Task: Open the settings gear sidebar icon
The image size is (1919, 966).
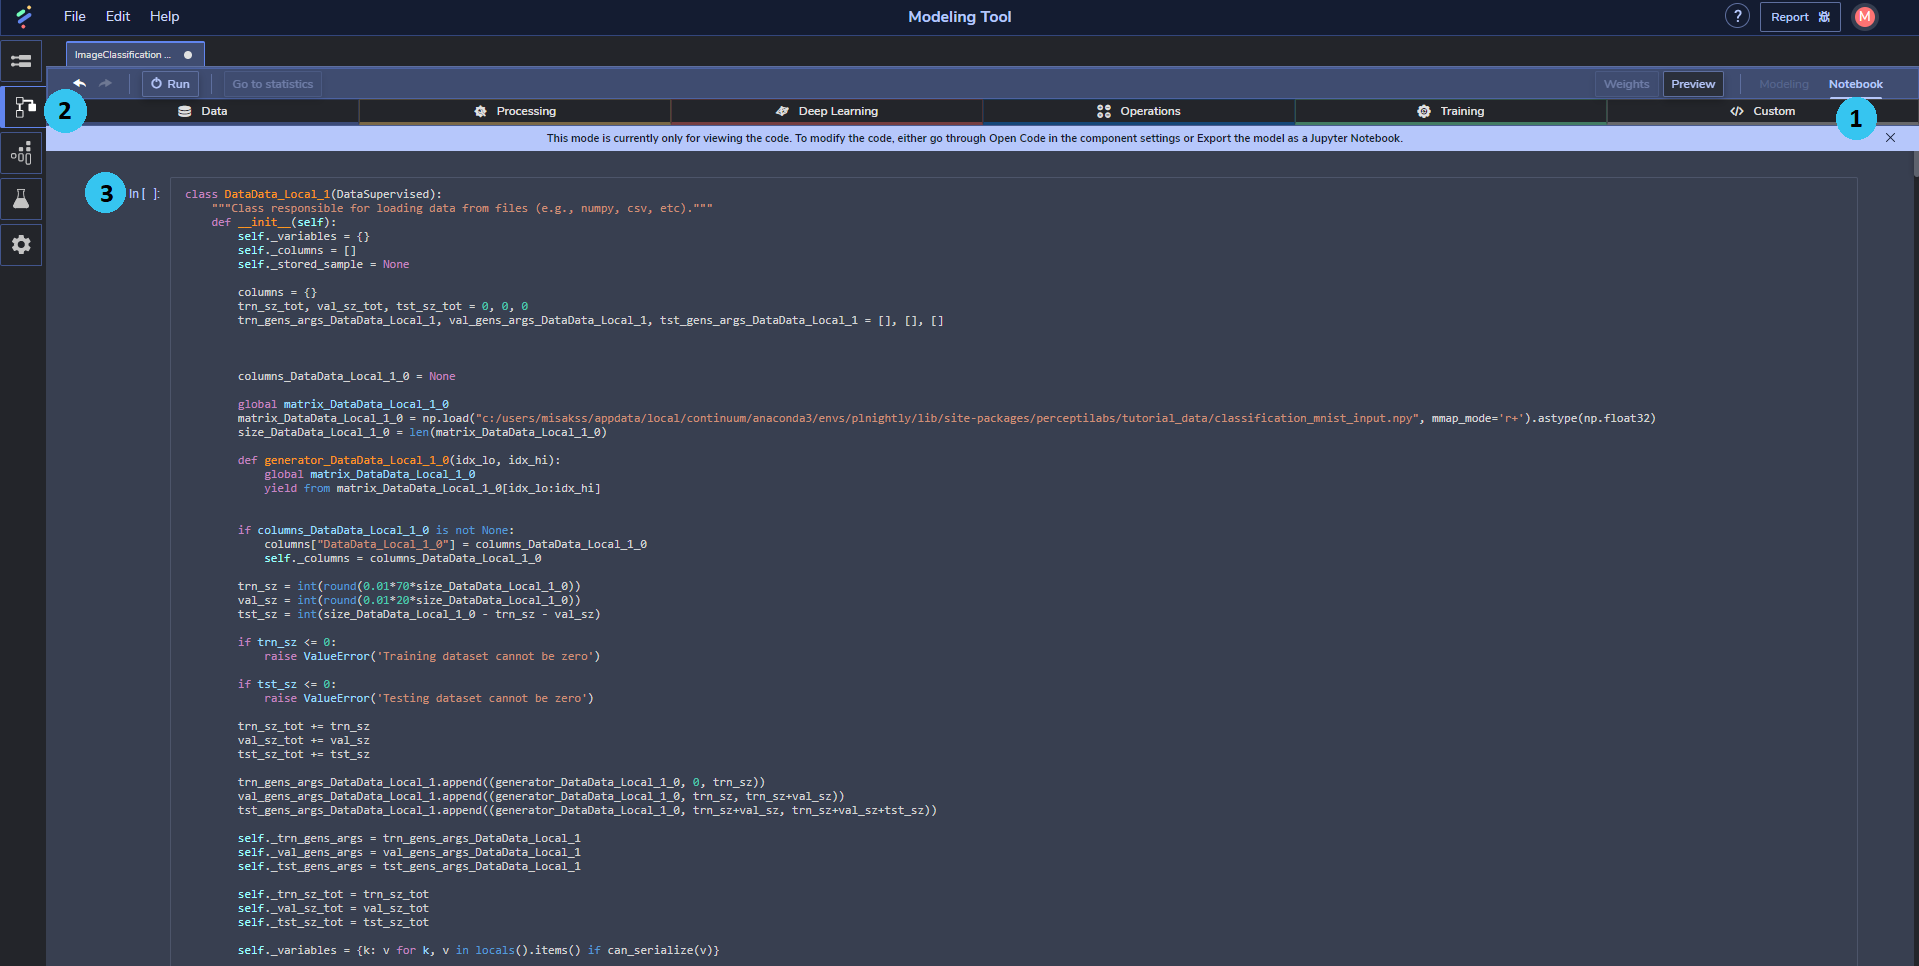Action: pos(21,245)
